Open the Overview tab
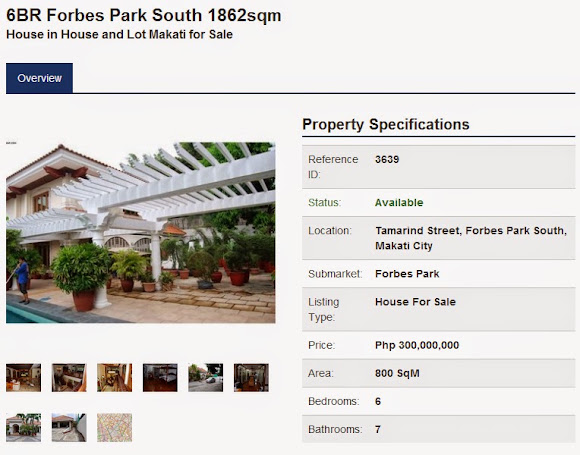The height and width of the screenshot is (455, 580). point(39,78)
